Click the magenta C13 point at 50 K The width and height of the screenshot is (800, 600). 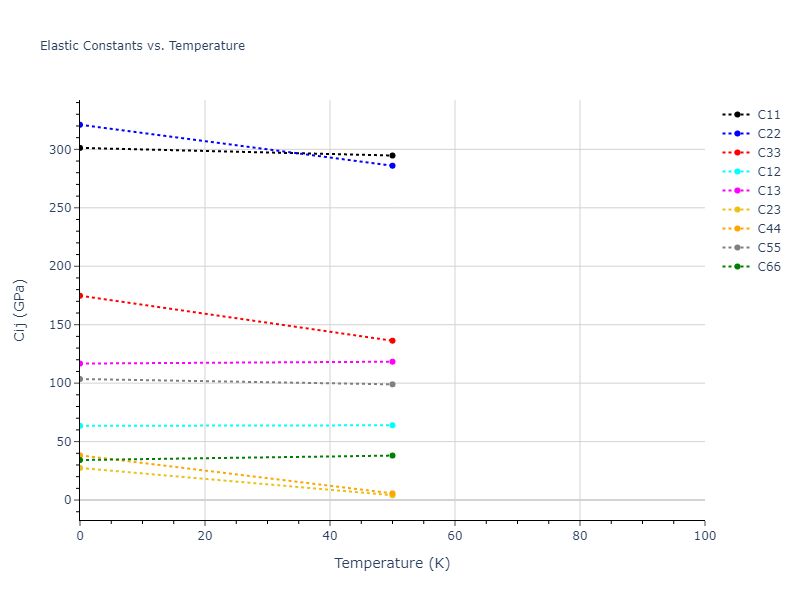point(392,362)
